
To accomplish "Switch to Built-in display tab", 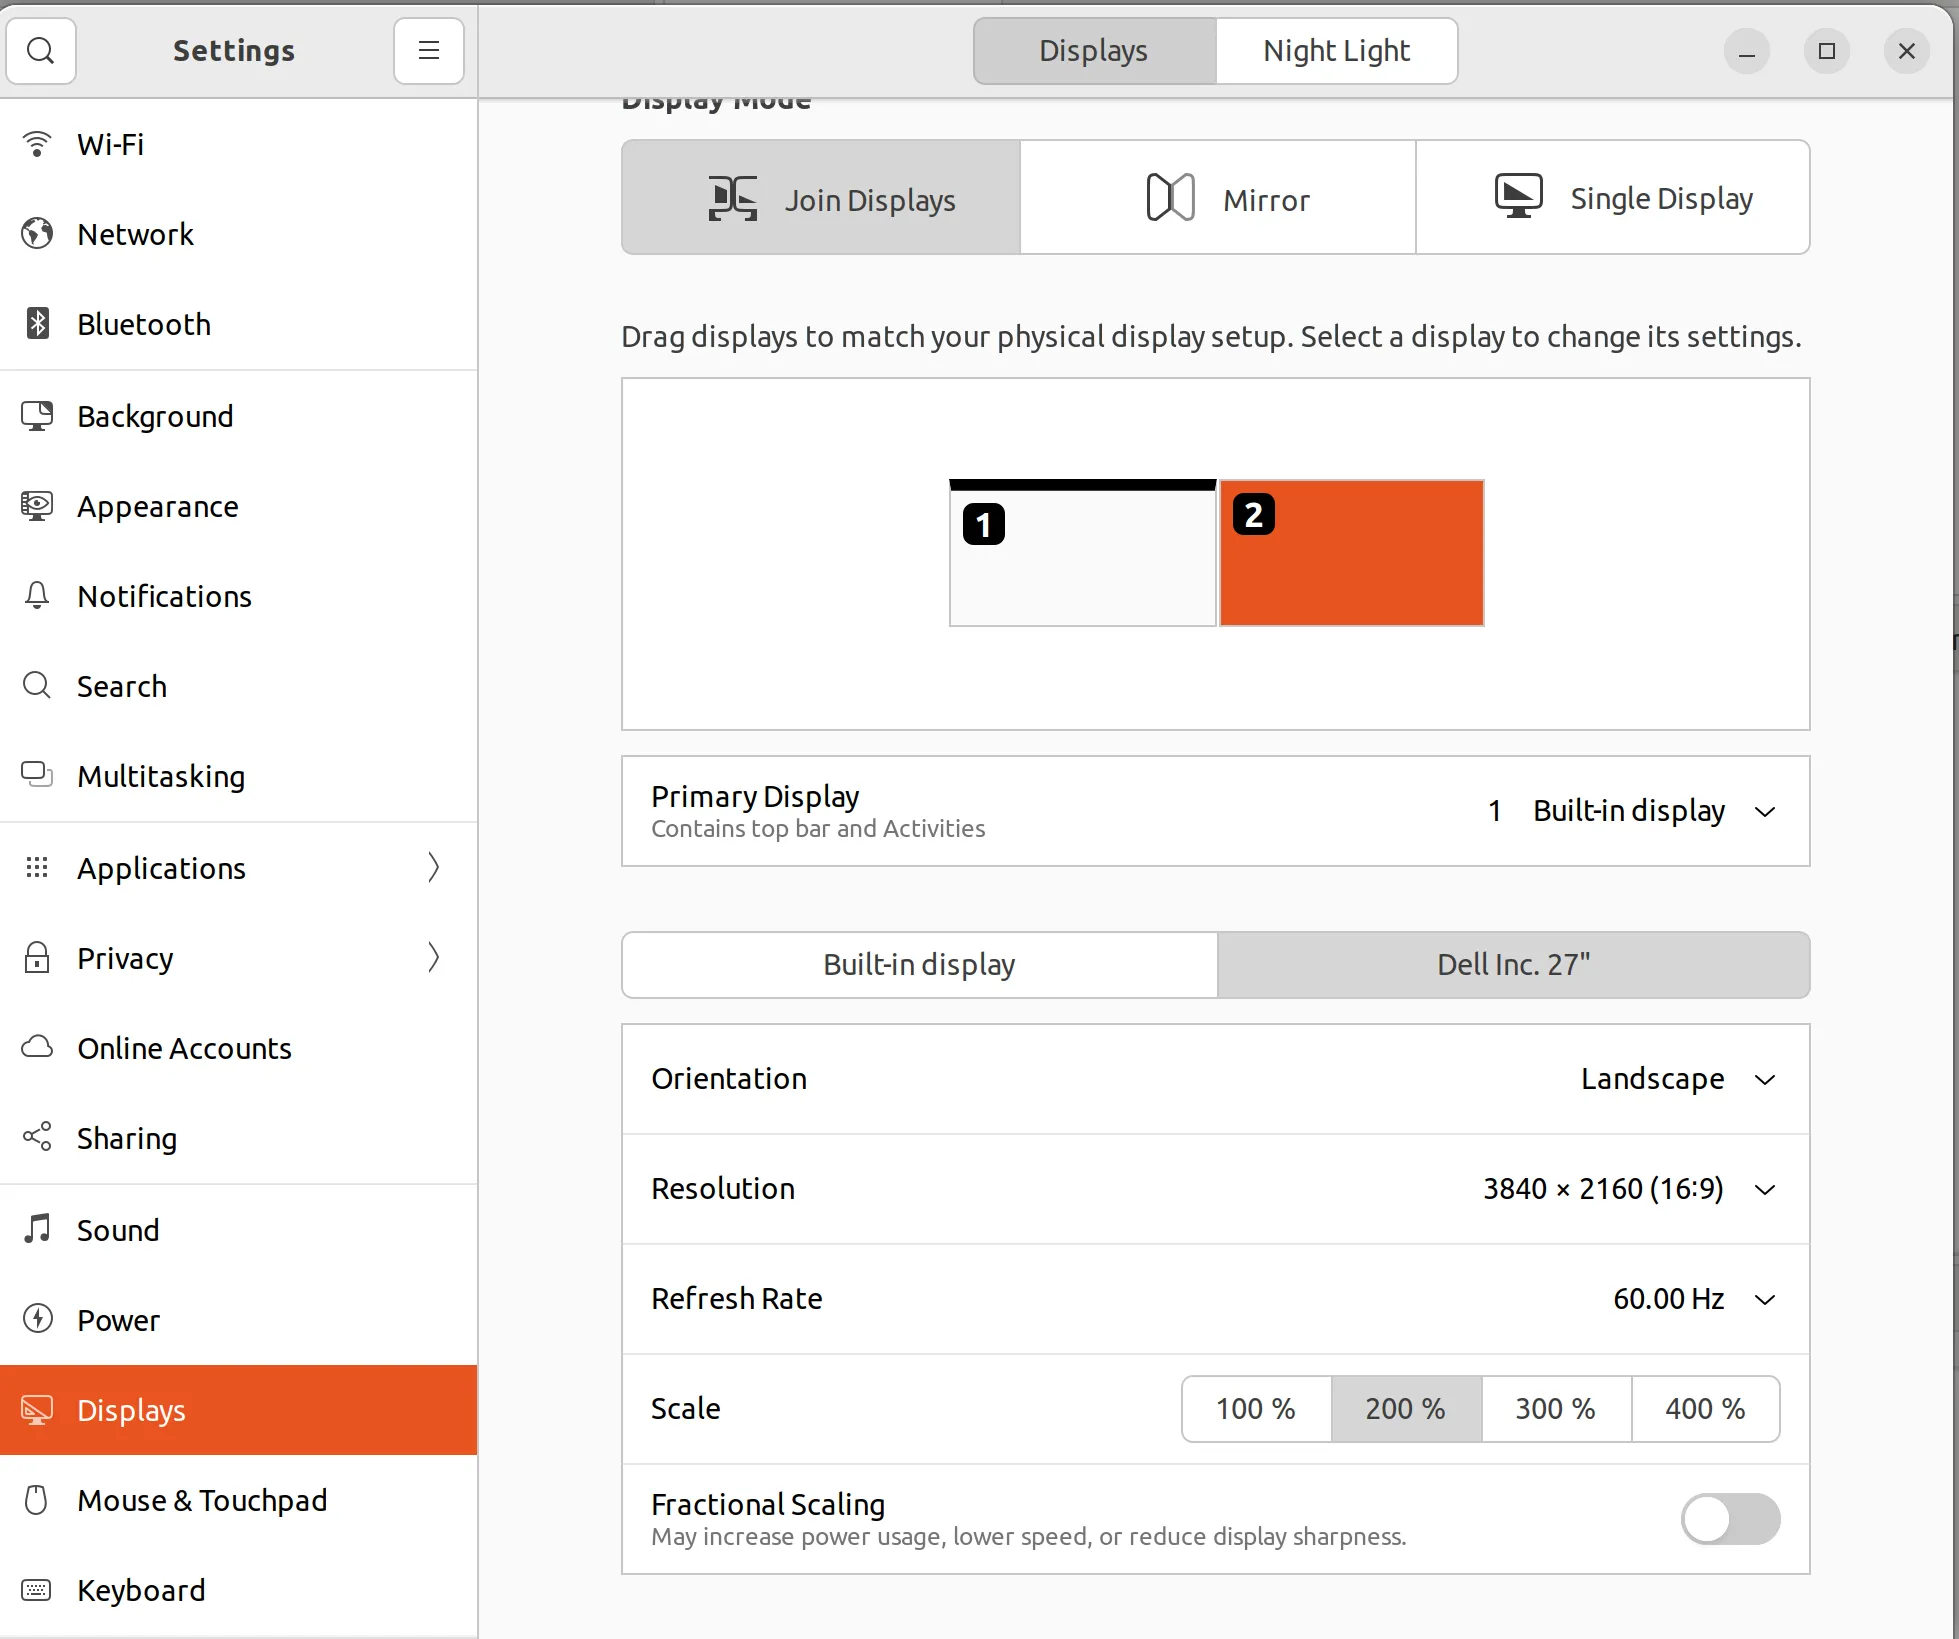I will 918,964.
